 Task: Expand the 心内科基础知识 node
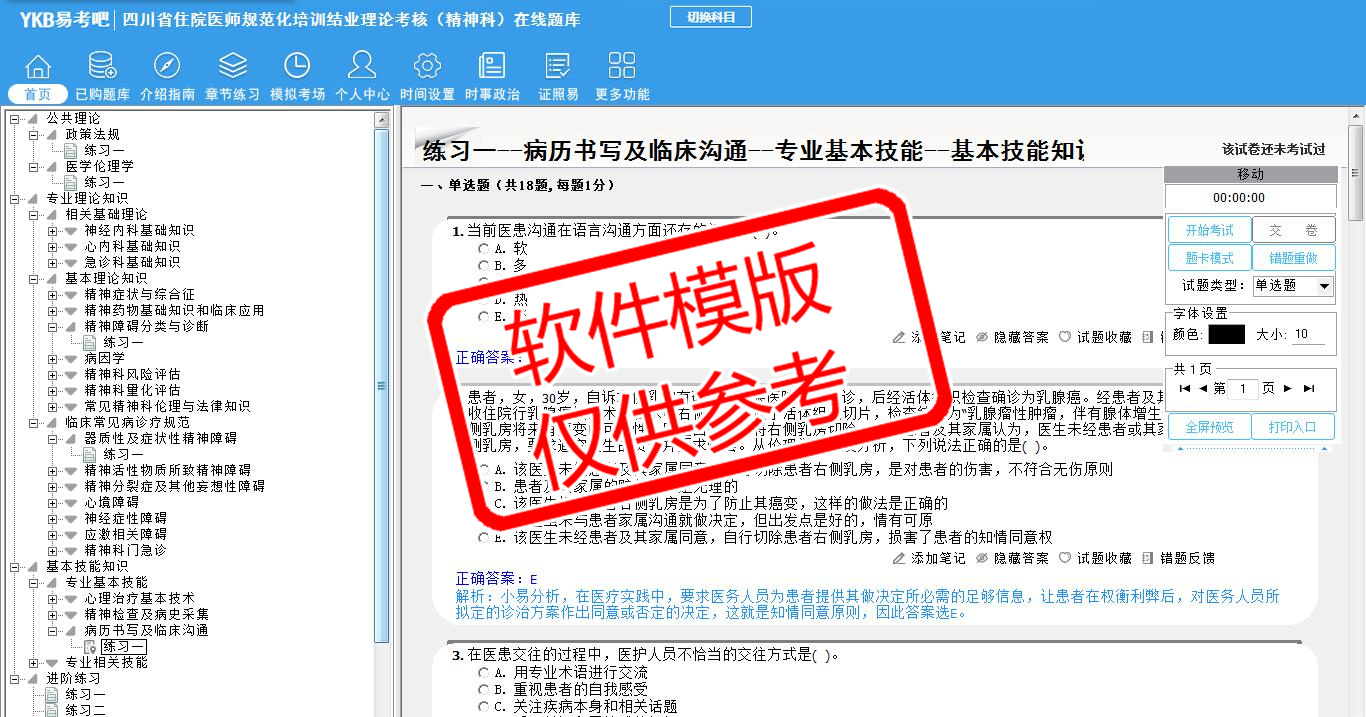[53, 247]
